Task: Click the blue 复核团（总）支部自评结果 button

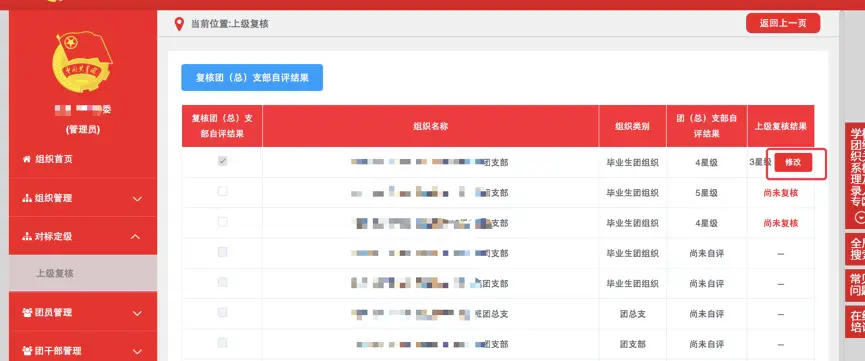Action: click(252, 77)
